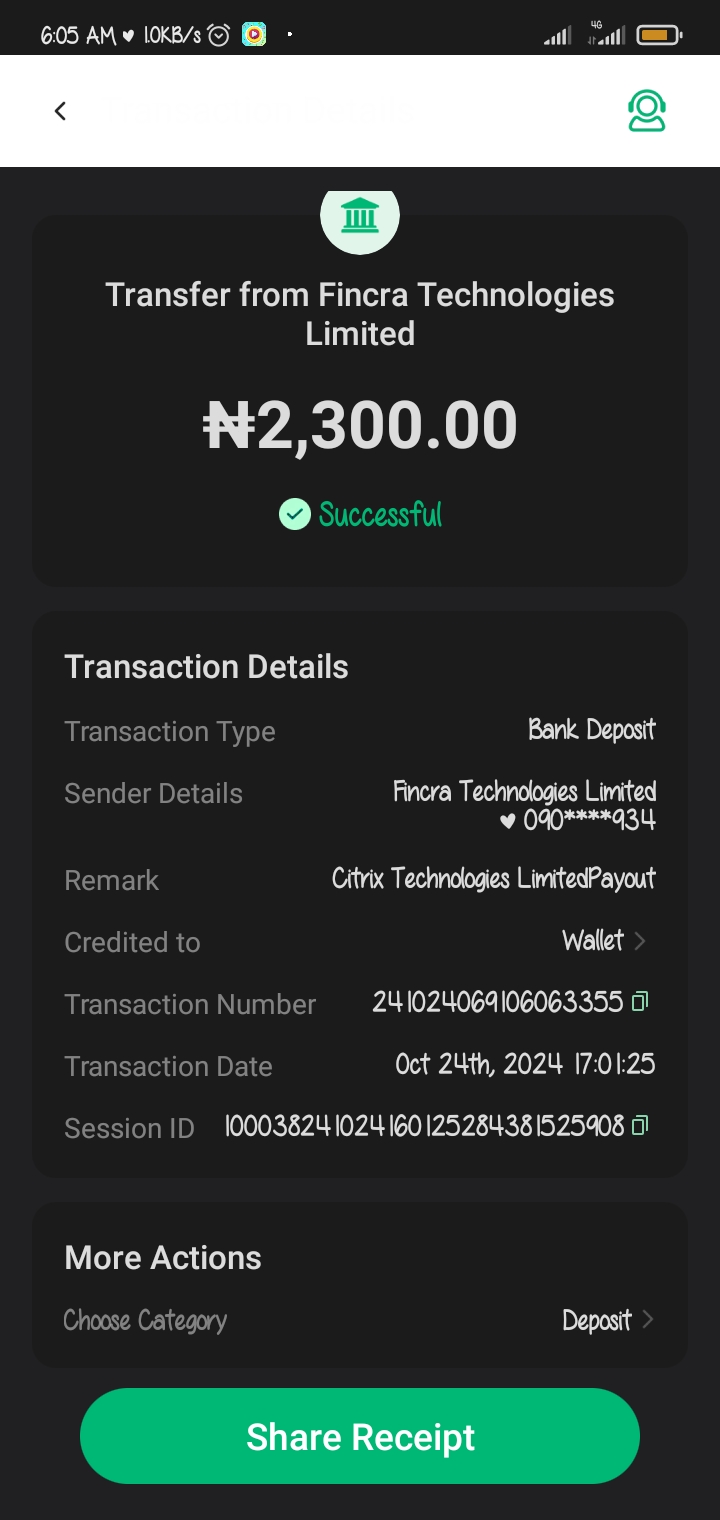Tap the sender phone number 090****934

click(x=589, y=821)
